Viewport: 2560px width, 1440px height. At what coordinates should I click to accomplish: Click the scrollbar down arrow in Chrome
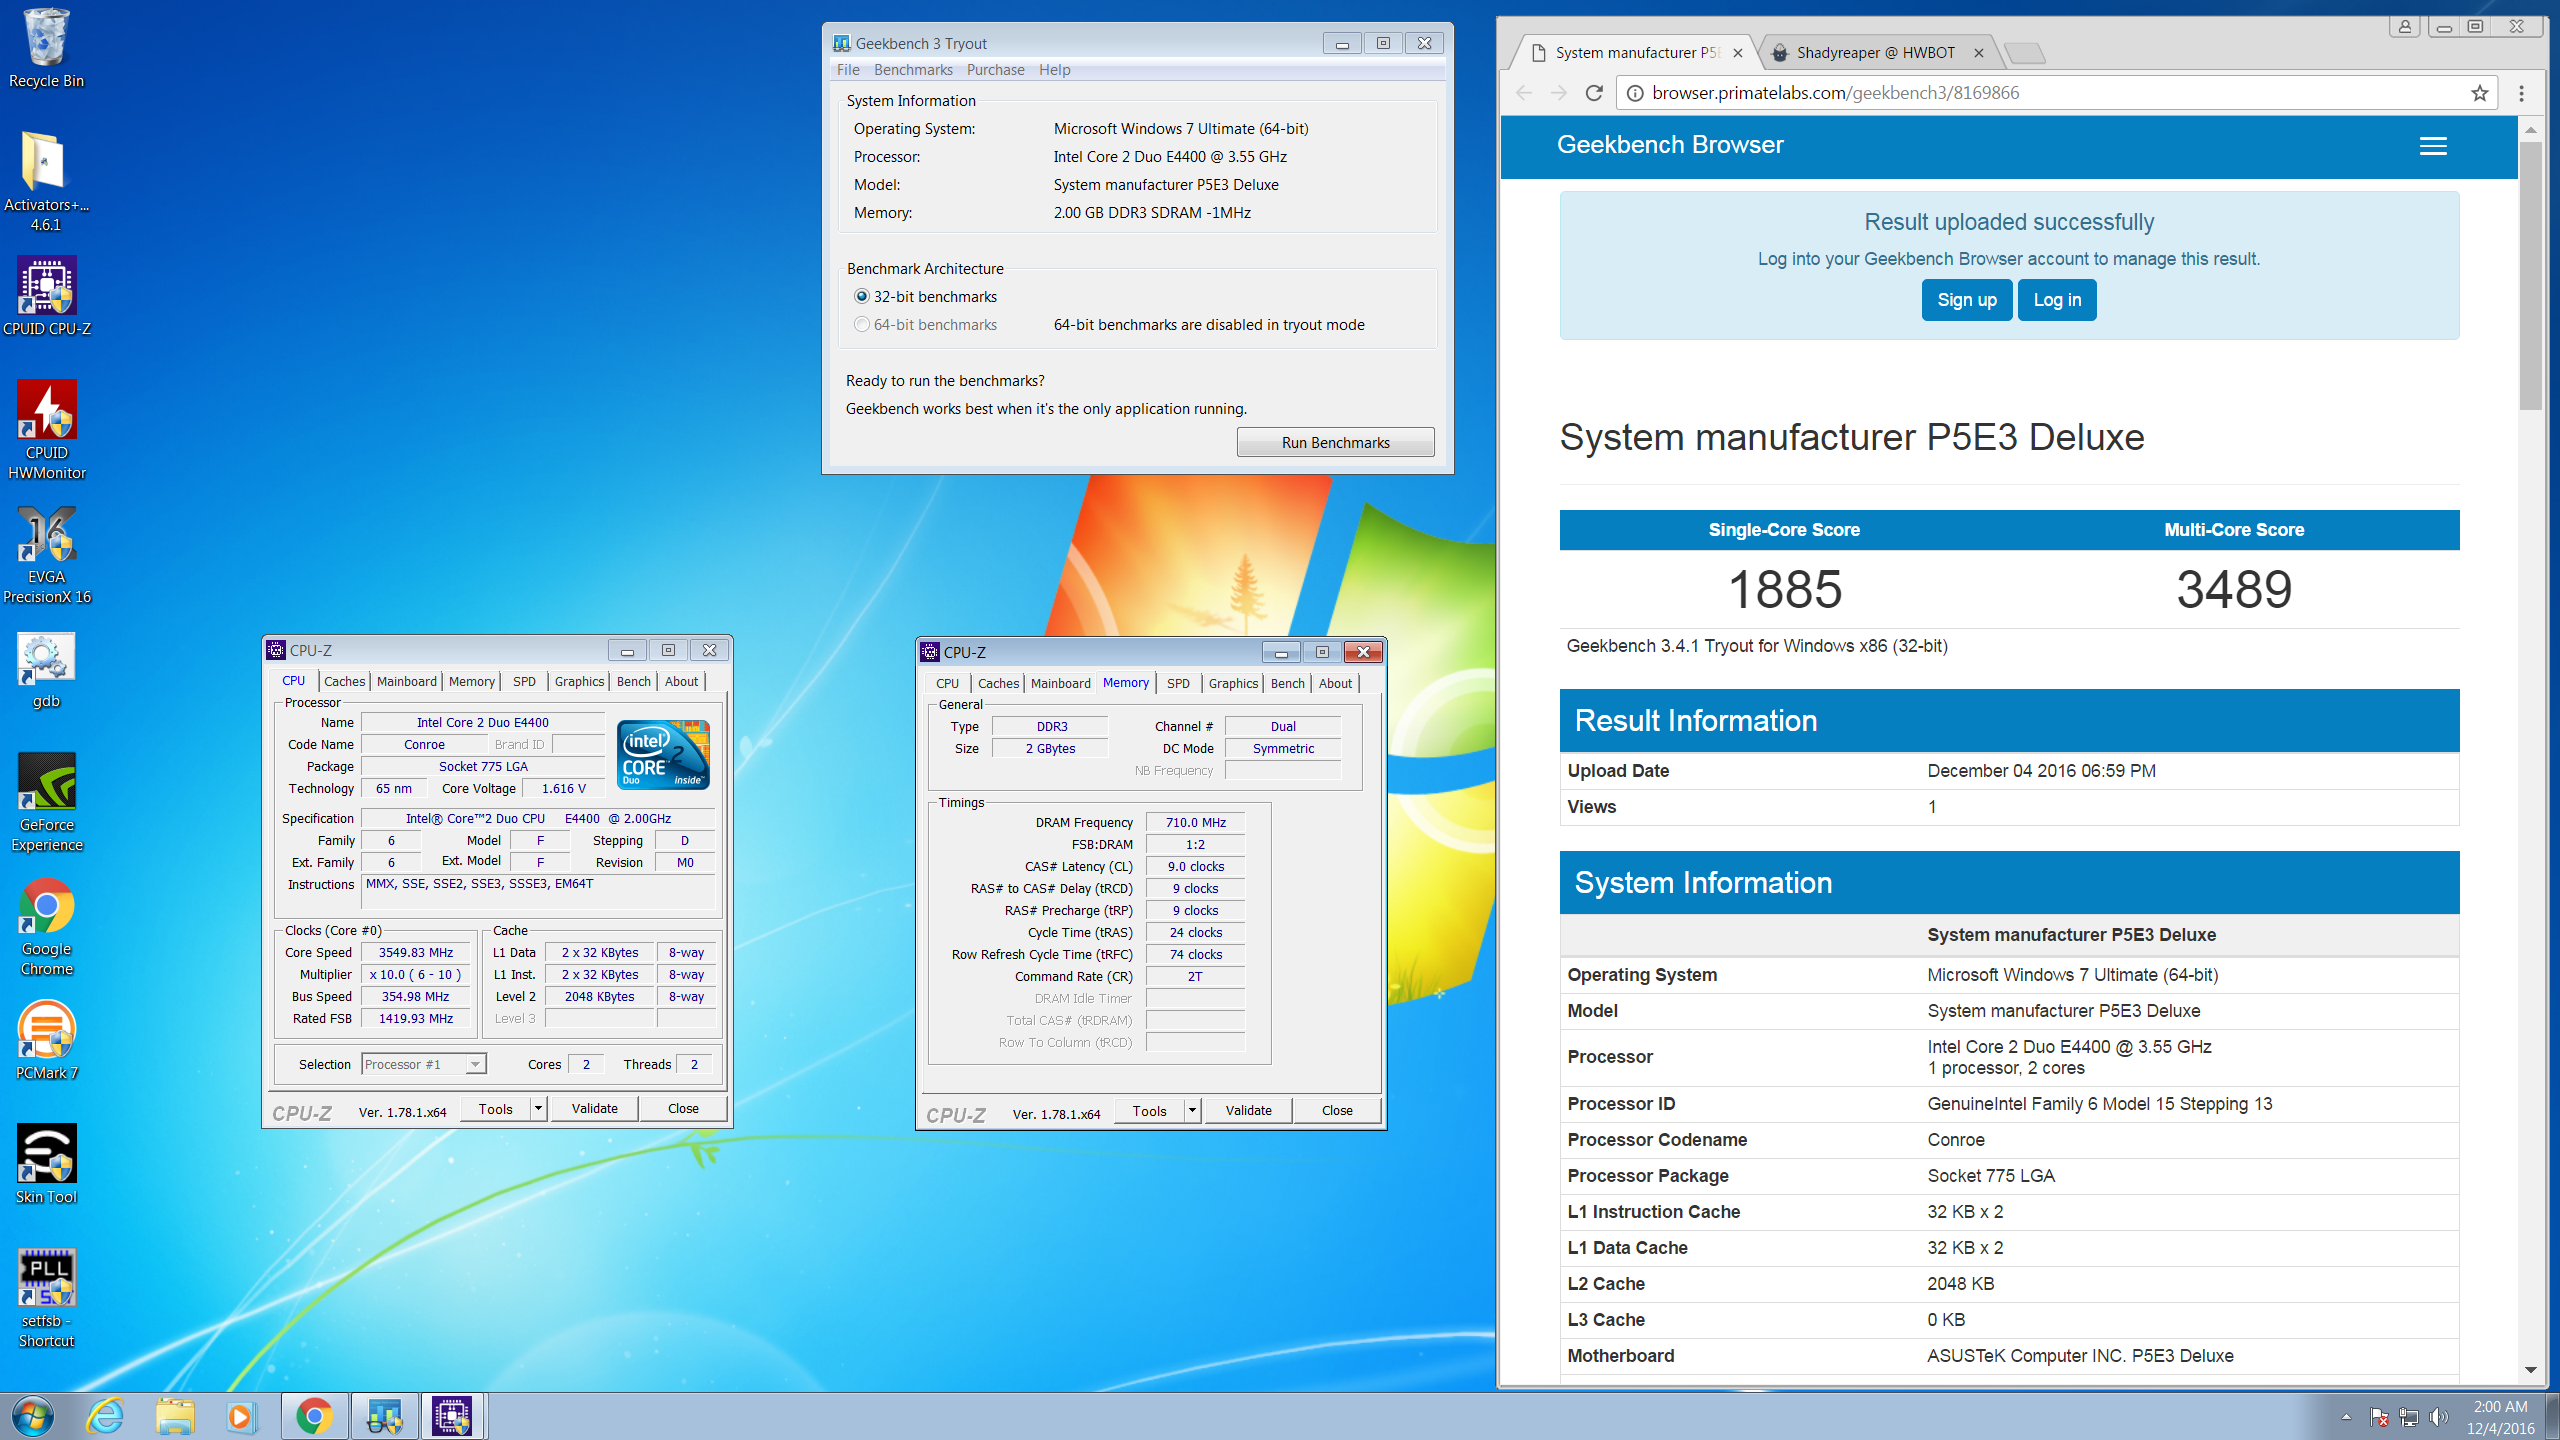2530,1370
